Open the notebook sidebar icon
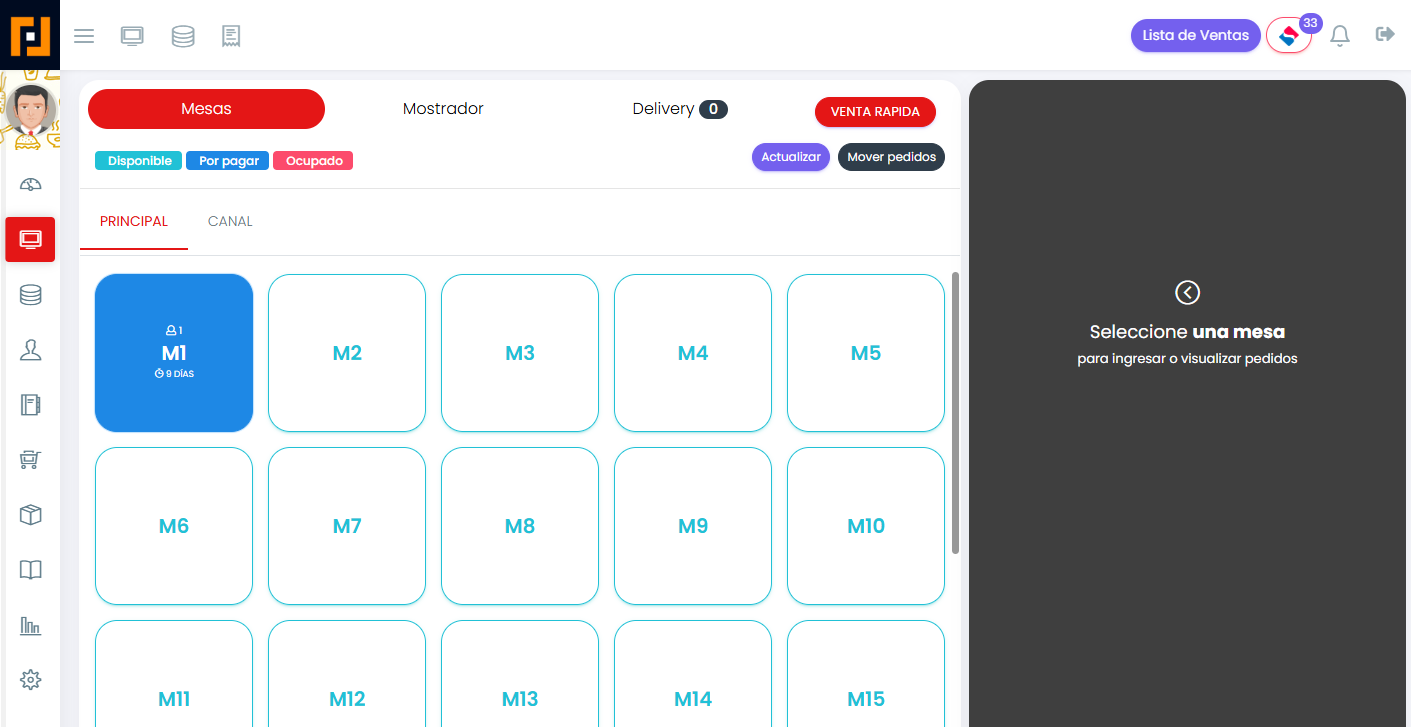1411x727 pixels. pos(30,405)
